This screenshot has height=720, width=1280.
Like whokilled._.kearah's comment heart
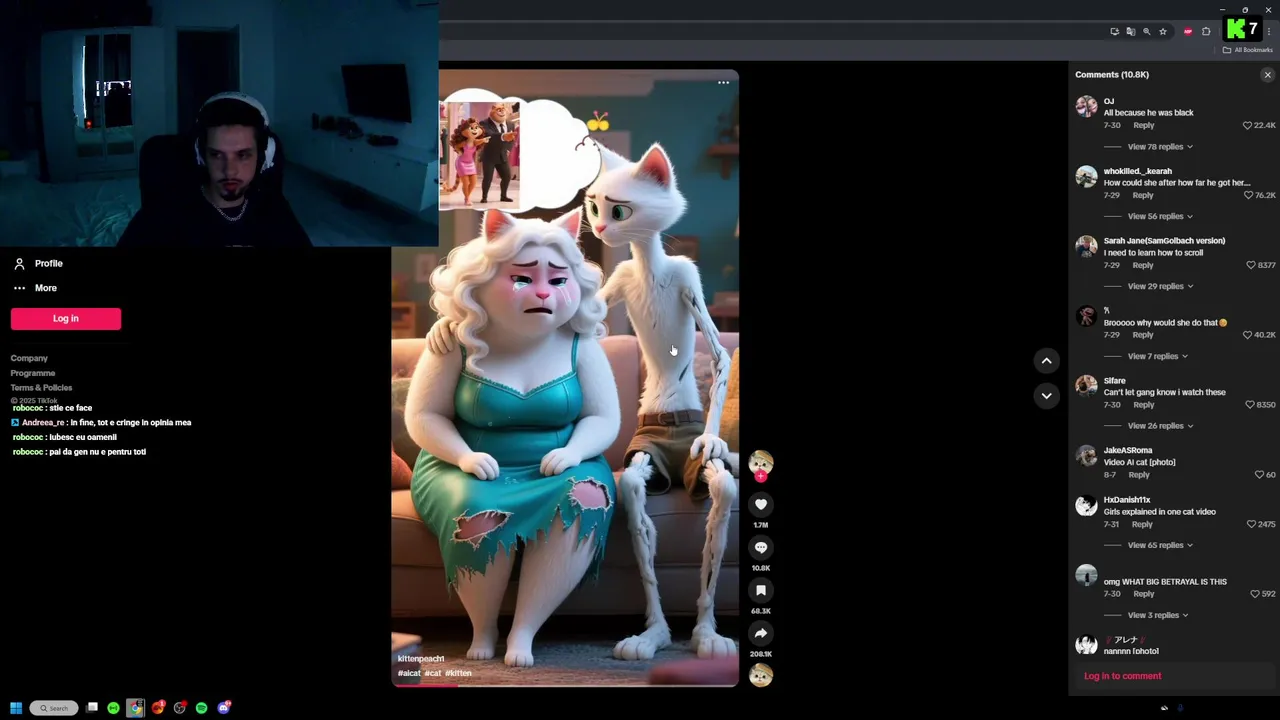coord(1247,195)
